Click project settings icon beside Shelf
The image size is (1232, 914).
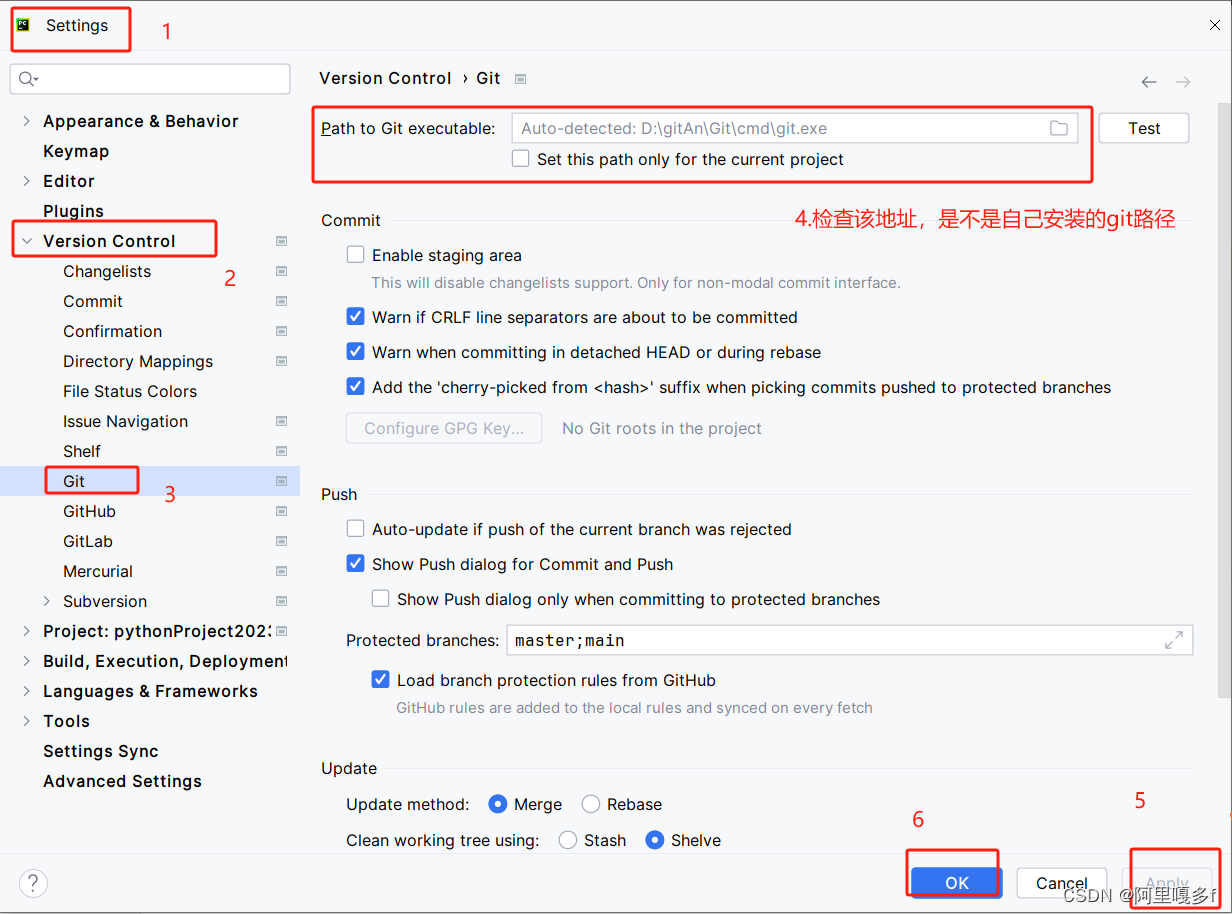coord(282,451)
